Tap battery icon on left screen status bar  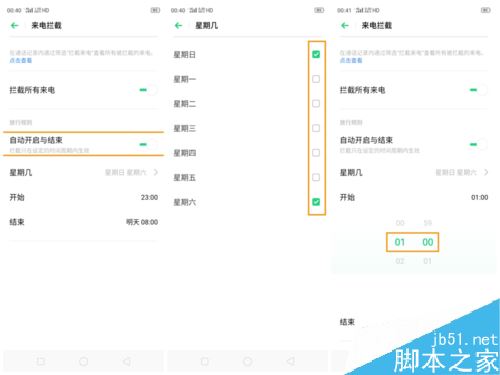(x=155, y=10)
